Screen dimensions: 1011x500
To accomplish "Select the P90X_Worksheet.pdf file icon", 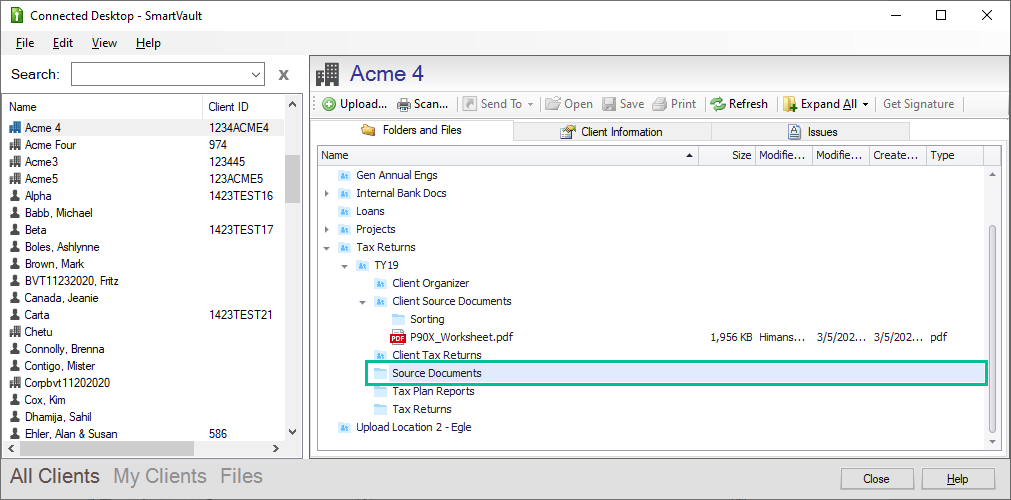I will (x=398, y=338).
